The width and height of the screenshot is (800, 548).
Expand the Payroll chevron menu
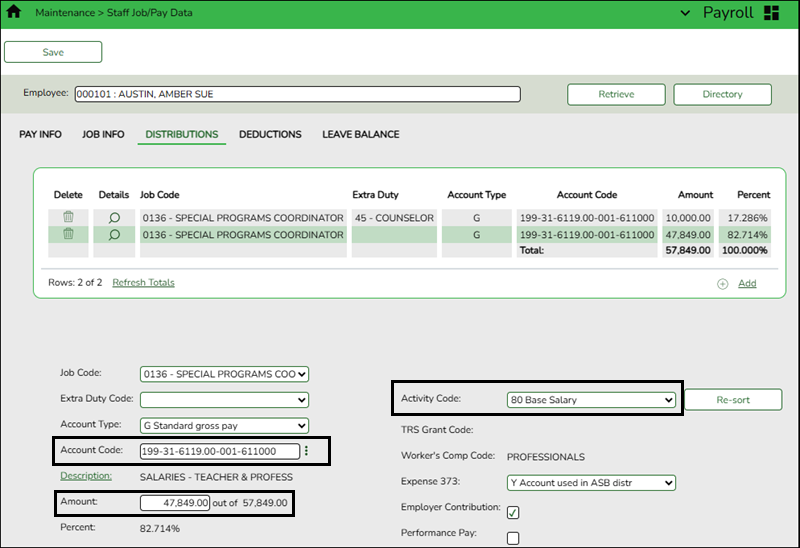tap(685, 13)
